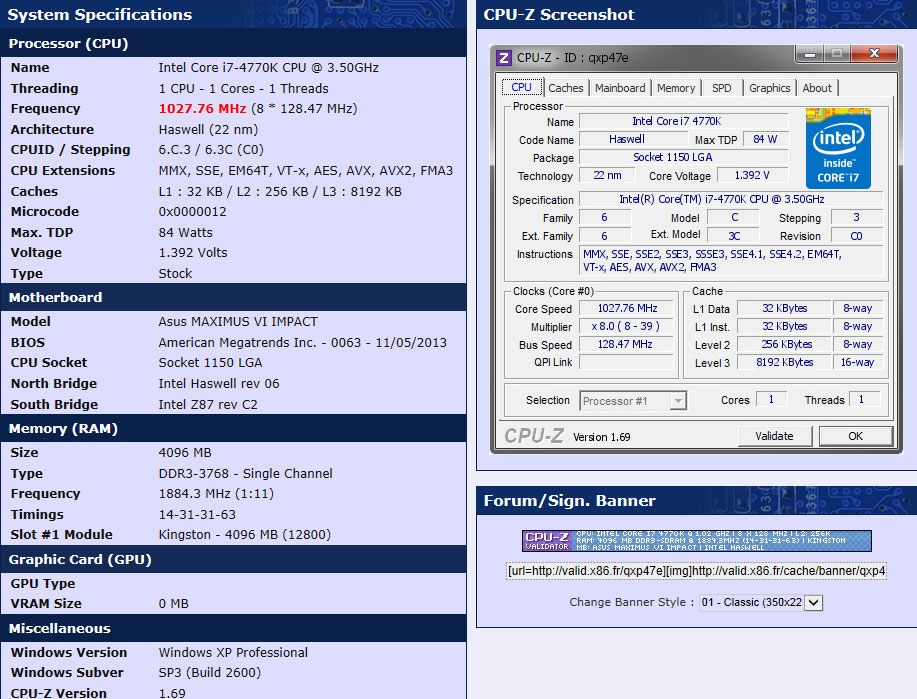This screenshot has height=699, width=917.
Task: Switch to the Memory tab
Action: 675,88
